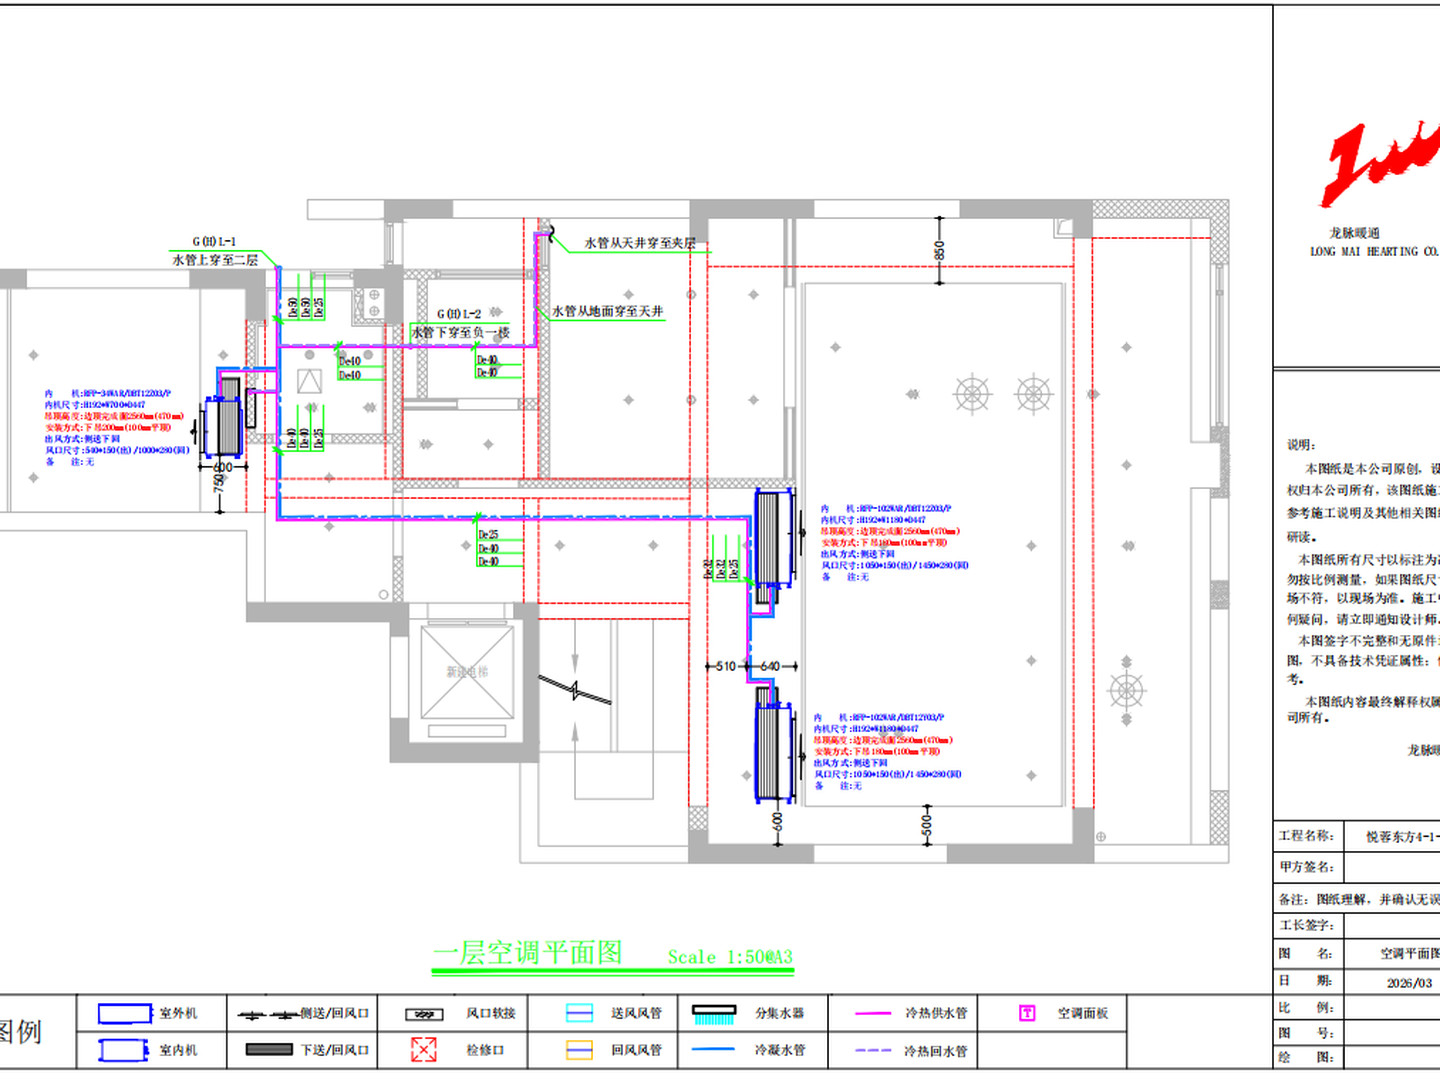Select the 分集水器 manifold legend symbol
The width and height of the screenshot is (1440, 1080).
click(714, 1014)
